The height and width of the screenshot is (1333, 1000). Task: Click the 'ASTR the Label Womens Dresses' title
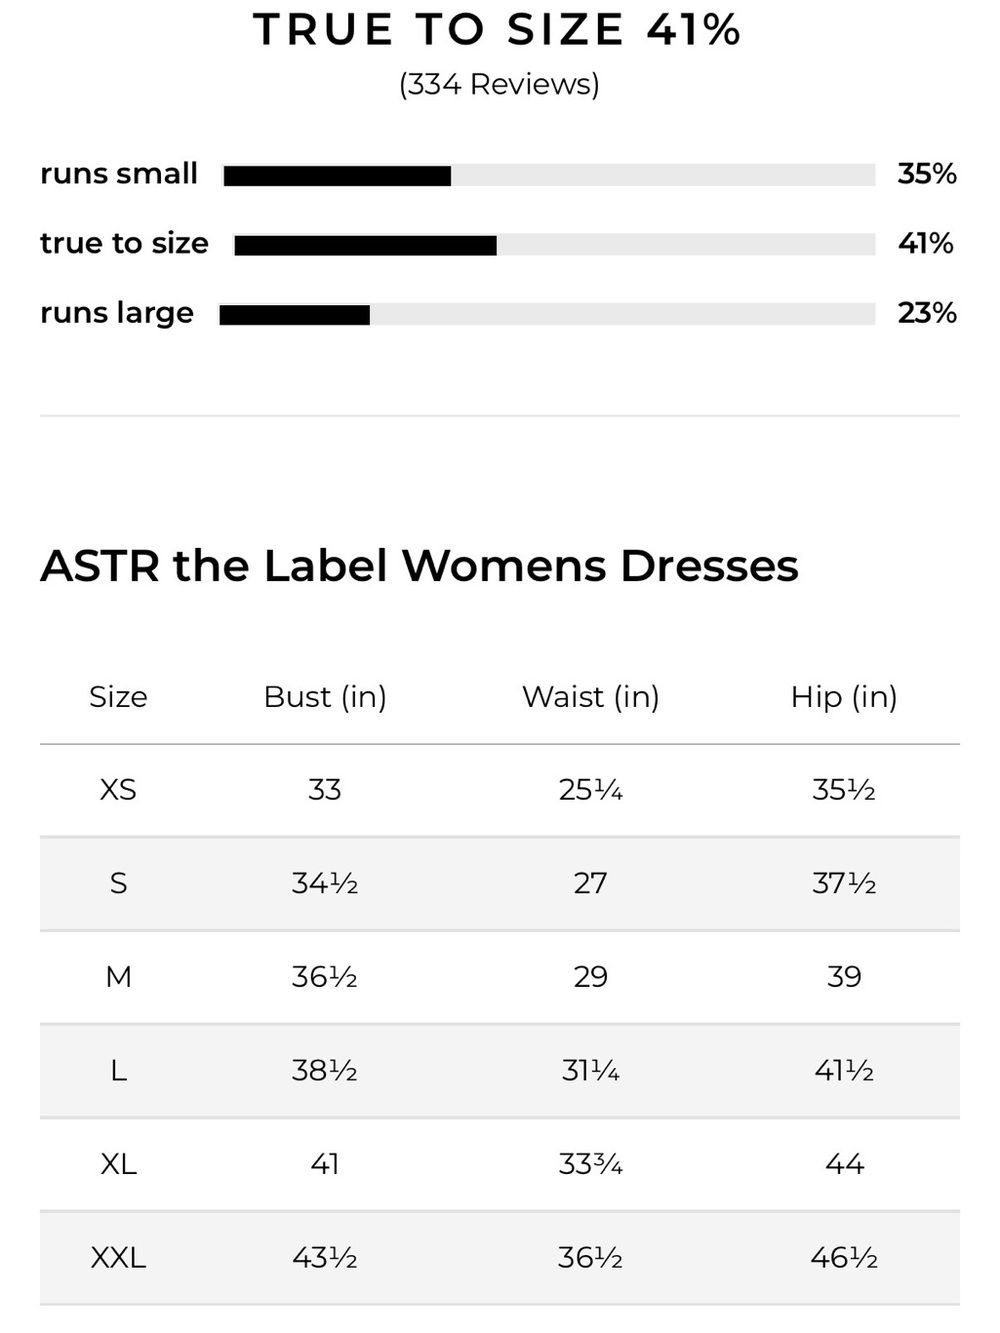[419, 566]
